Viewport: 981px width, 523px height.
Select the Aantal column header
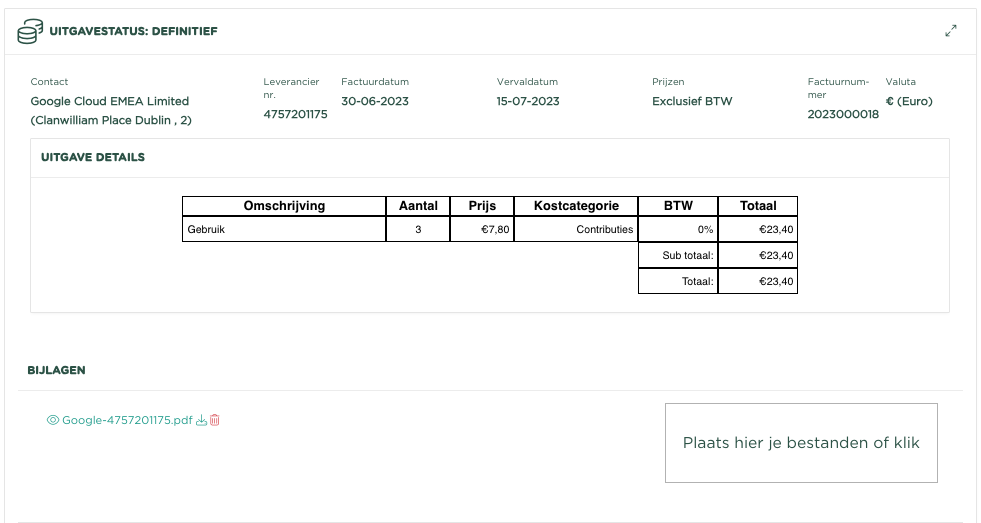pos(418,206)
